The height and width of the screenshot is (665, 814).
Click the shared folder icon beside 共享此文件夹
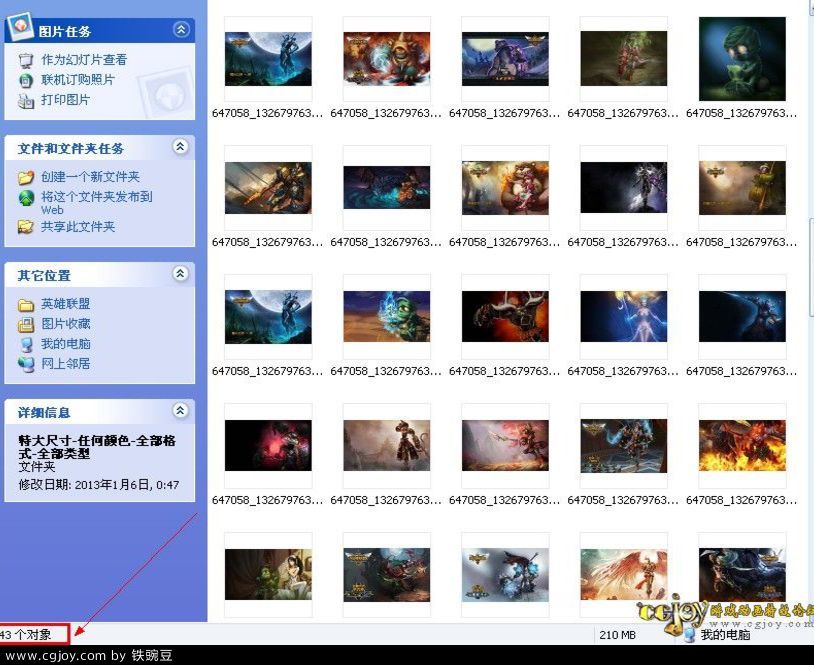[26, 227]
